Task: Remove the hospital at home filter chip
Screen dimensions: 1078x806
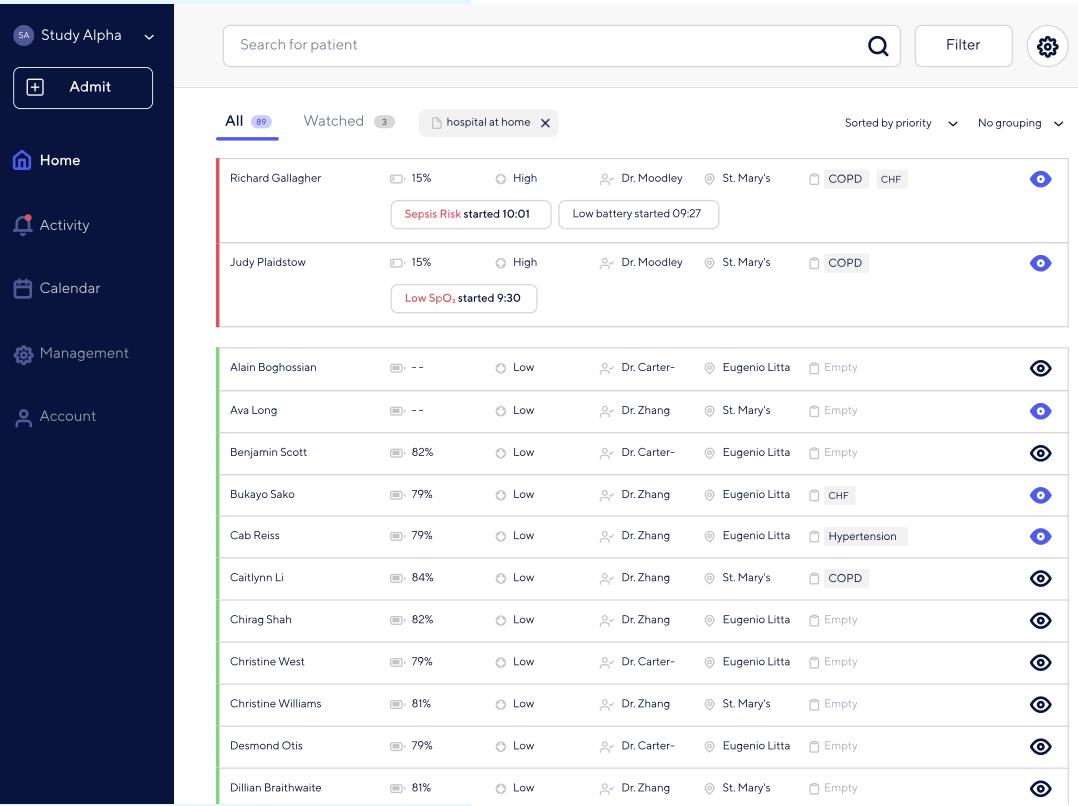Action: [545, 123]
